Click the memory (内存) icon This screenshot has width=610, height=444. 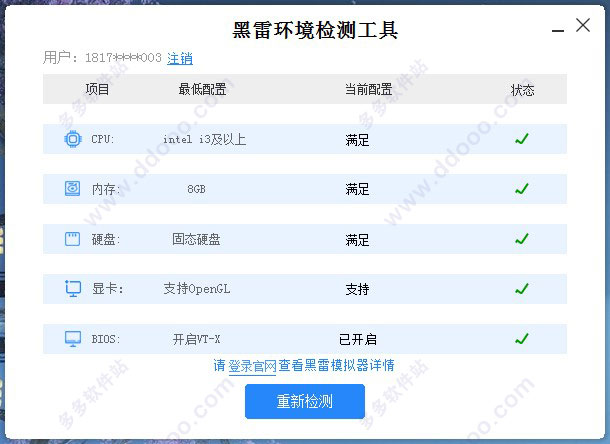point(72,189)
